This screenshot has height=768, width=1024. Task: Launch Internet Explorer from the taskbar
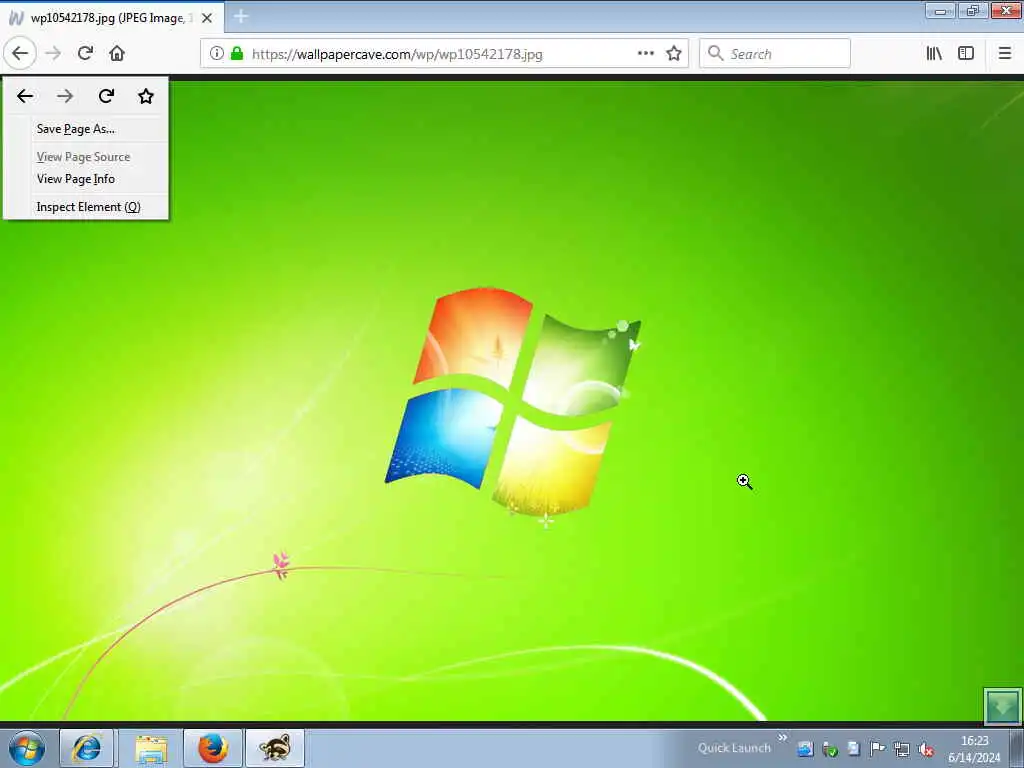(x=87, y=748)
